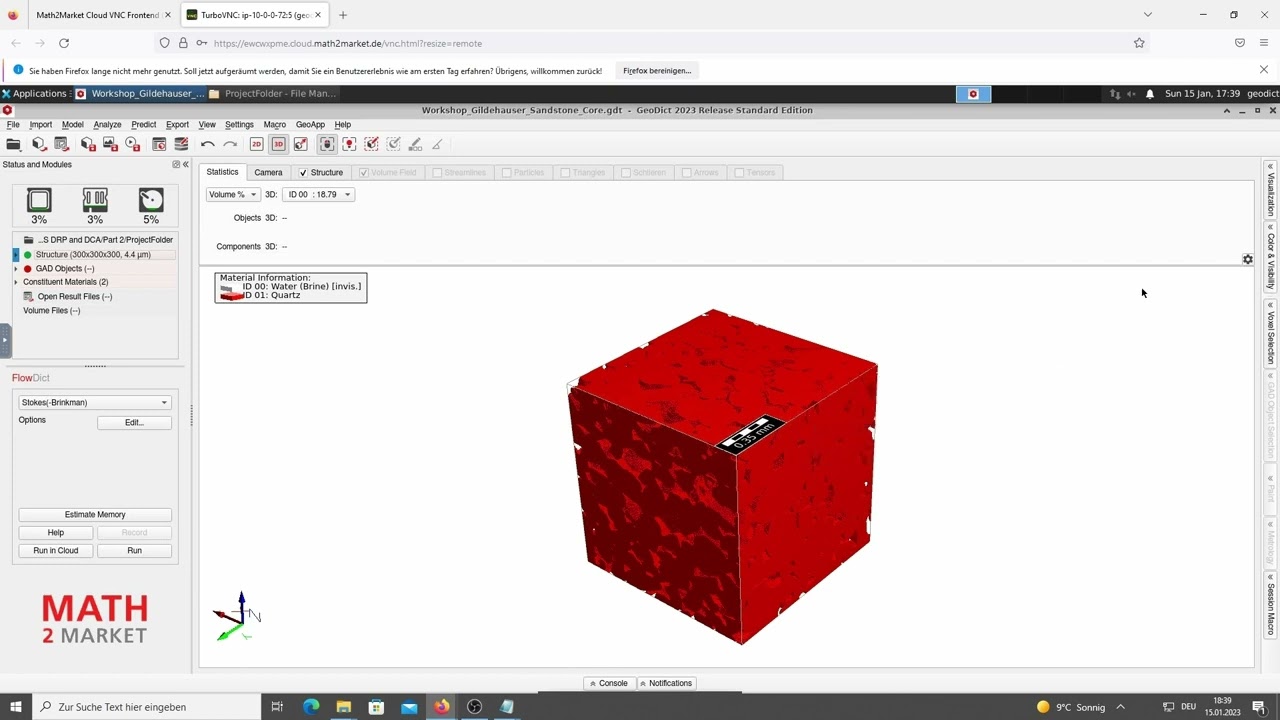This screenshot has height=720, width=1280.
Task: Click the save video toolbar icon
Action: pyautogui.click(x=132, y=144)
